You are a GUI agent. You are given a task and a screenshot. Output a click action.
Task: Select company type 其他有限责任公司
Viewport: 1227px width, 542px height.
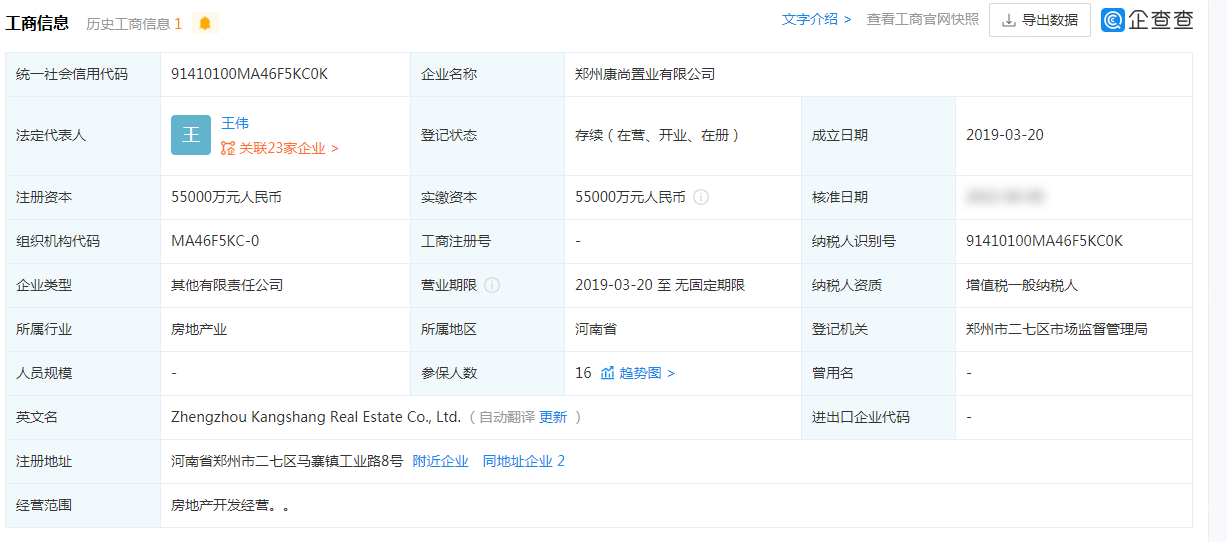[x=227, y=285]
